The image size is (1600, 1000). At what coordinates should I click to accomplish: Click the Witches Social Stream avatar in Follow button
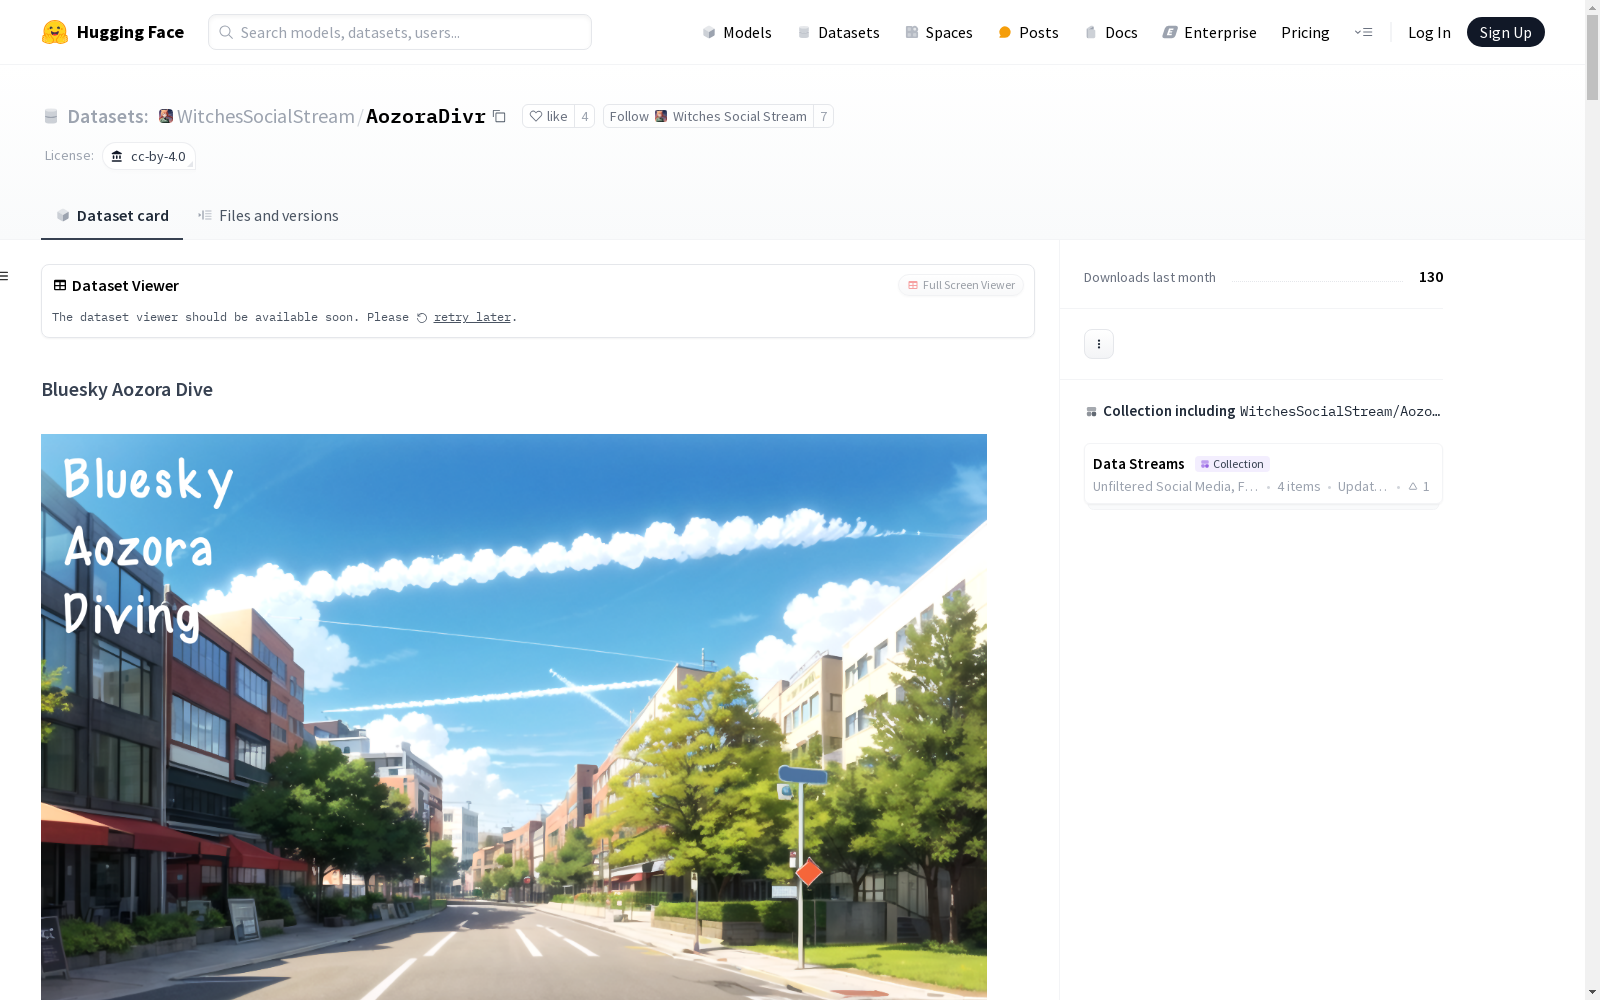click(x=661, y=116)
